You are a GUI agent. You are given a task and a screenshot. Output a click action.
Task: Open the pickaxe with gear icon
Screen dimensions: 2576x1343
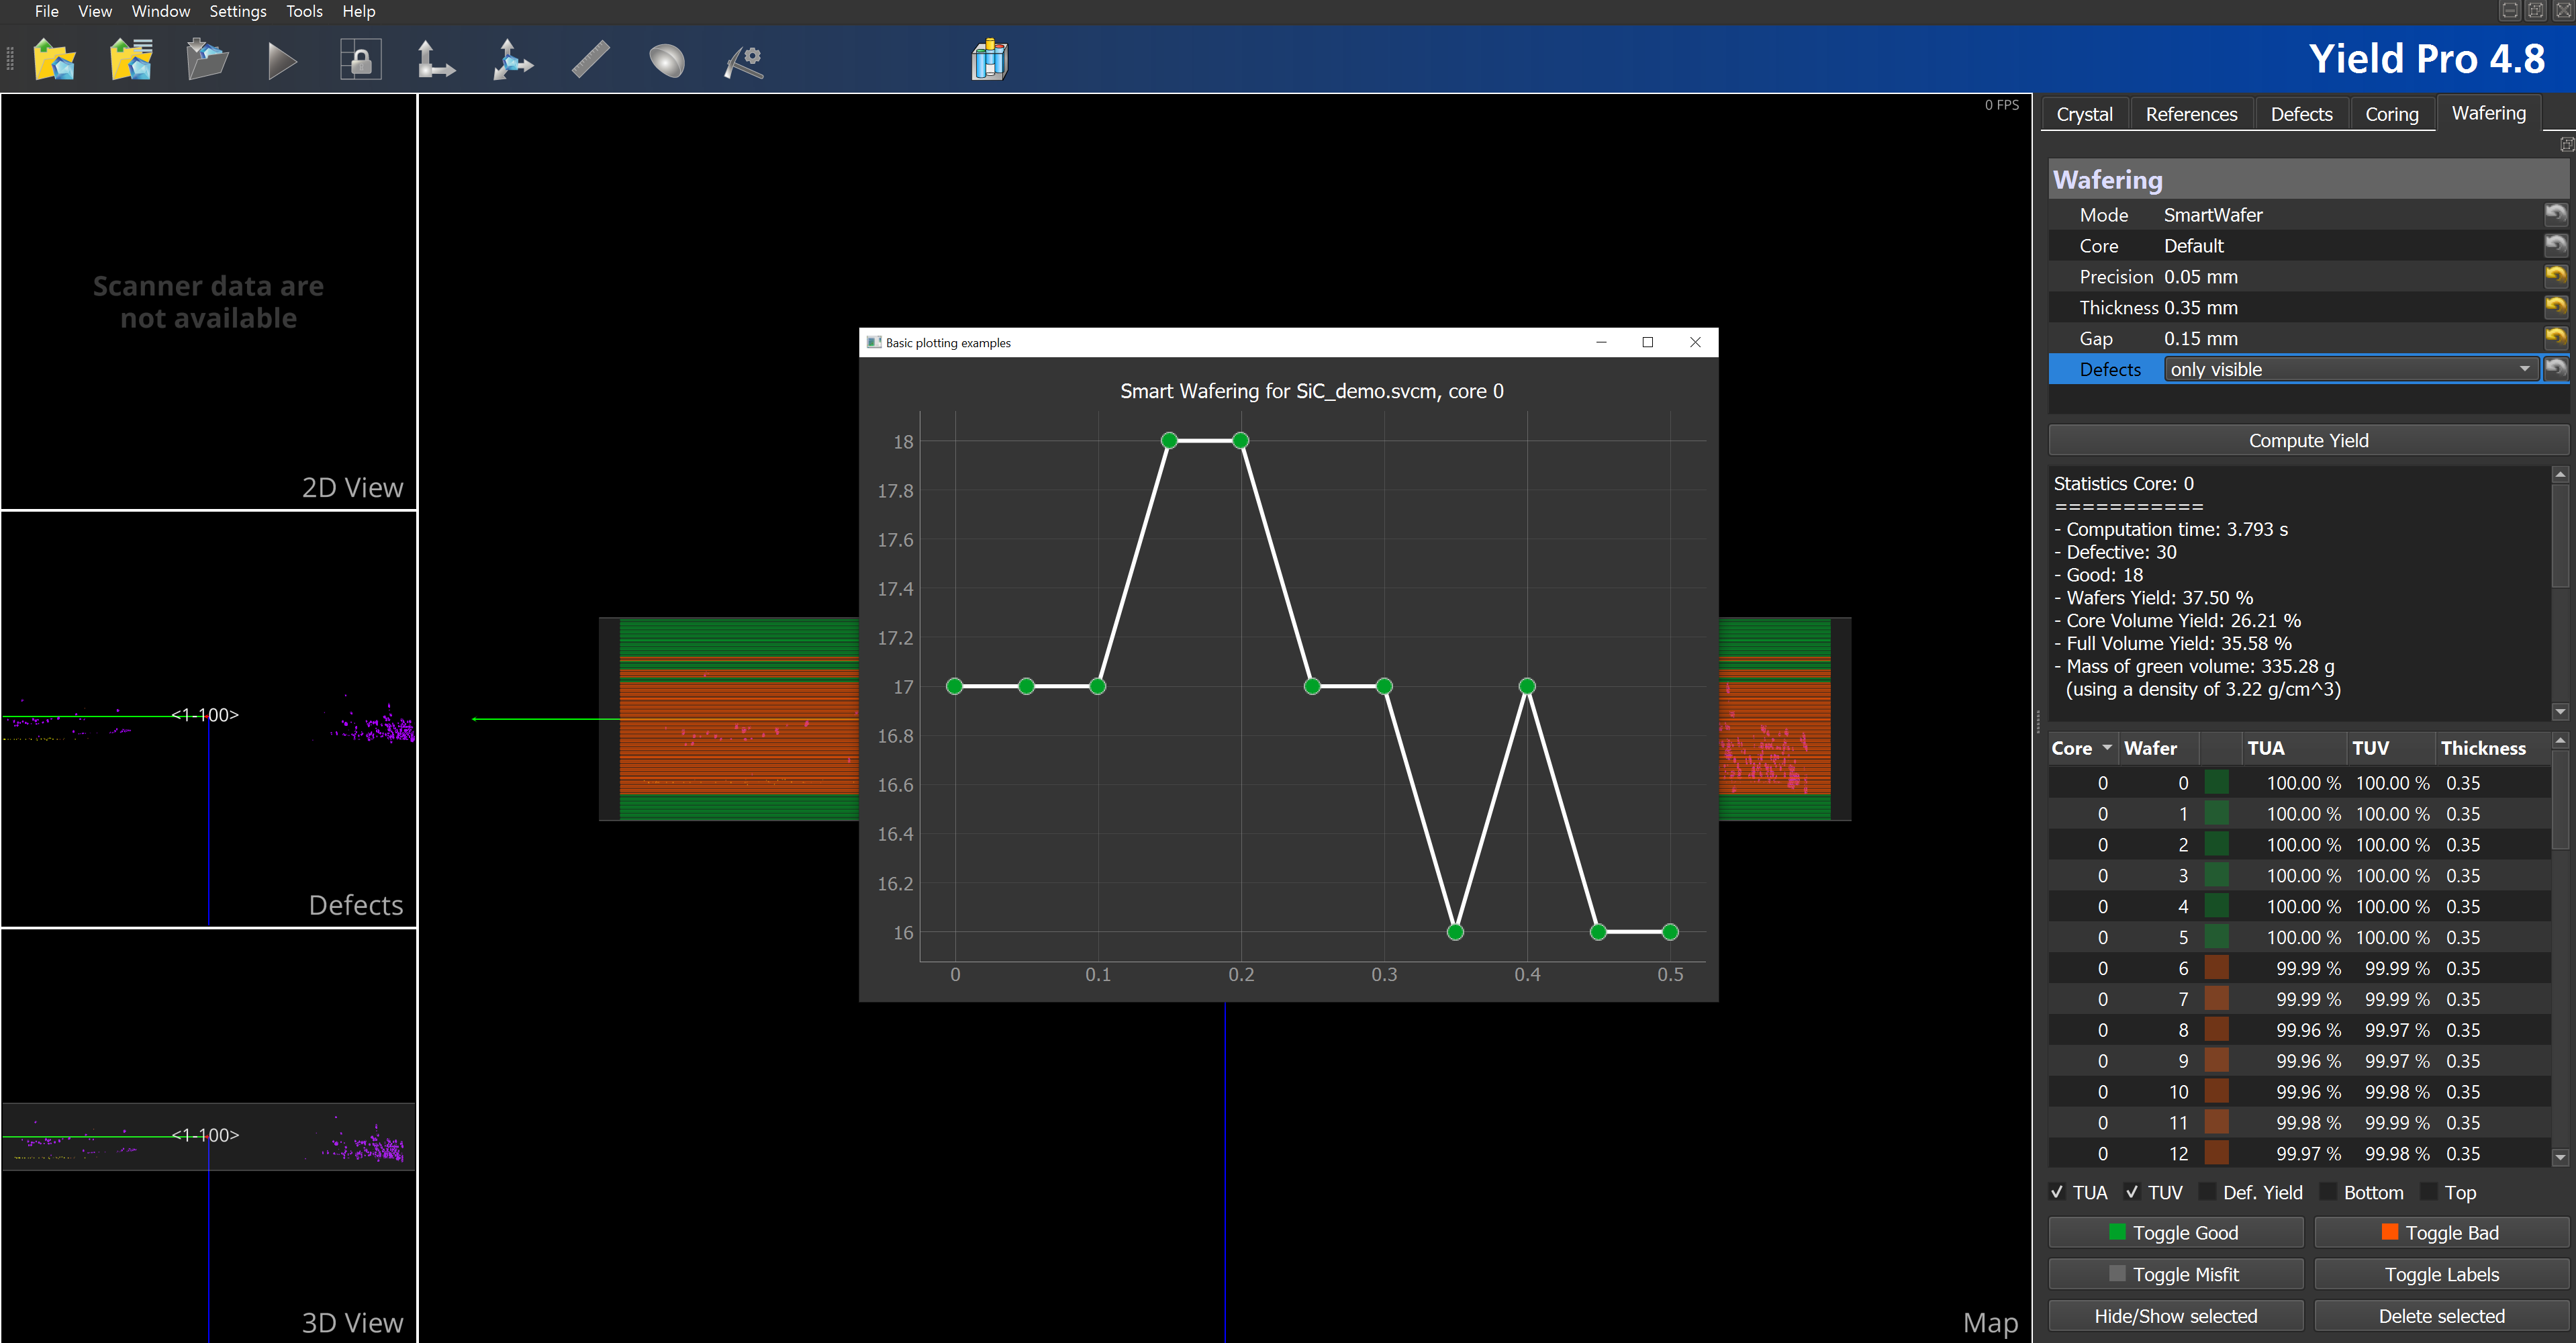click(x=744, y=61)
